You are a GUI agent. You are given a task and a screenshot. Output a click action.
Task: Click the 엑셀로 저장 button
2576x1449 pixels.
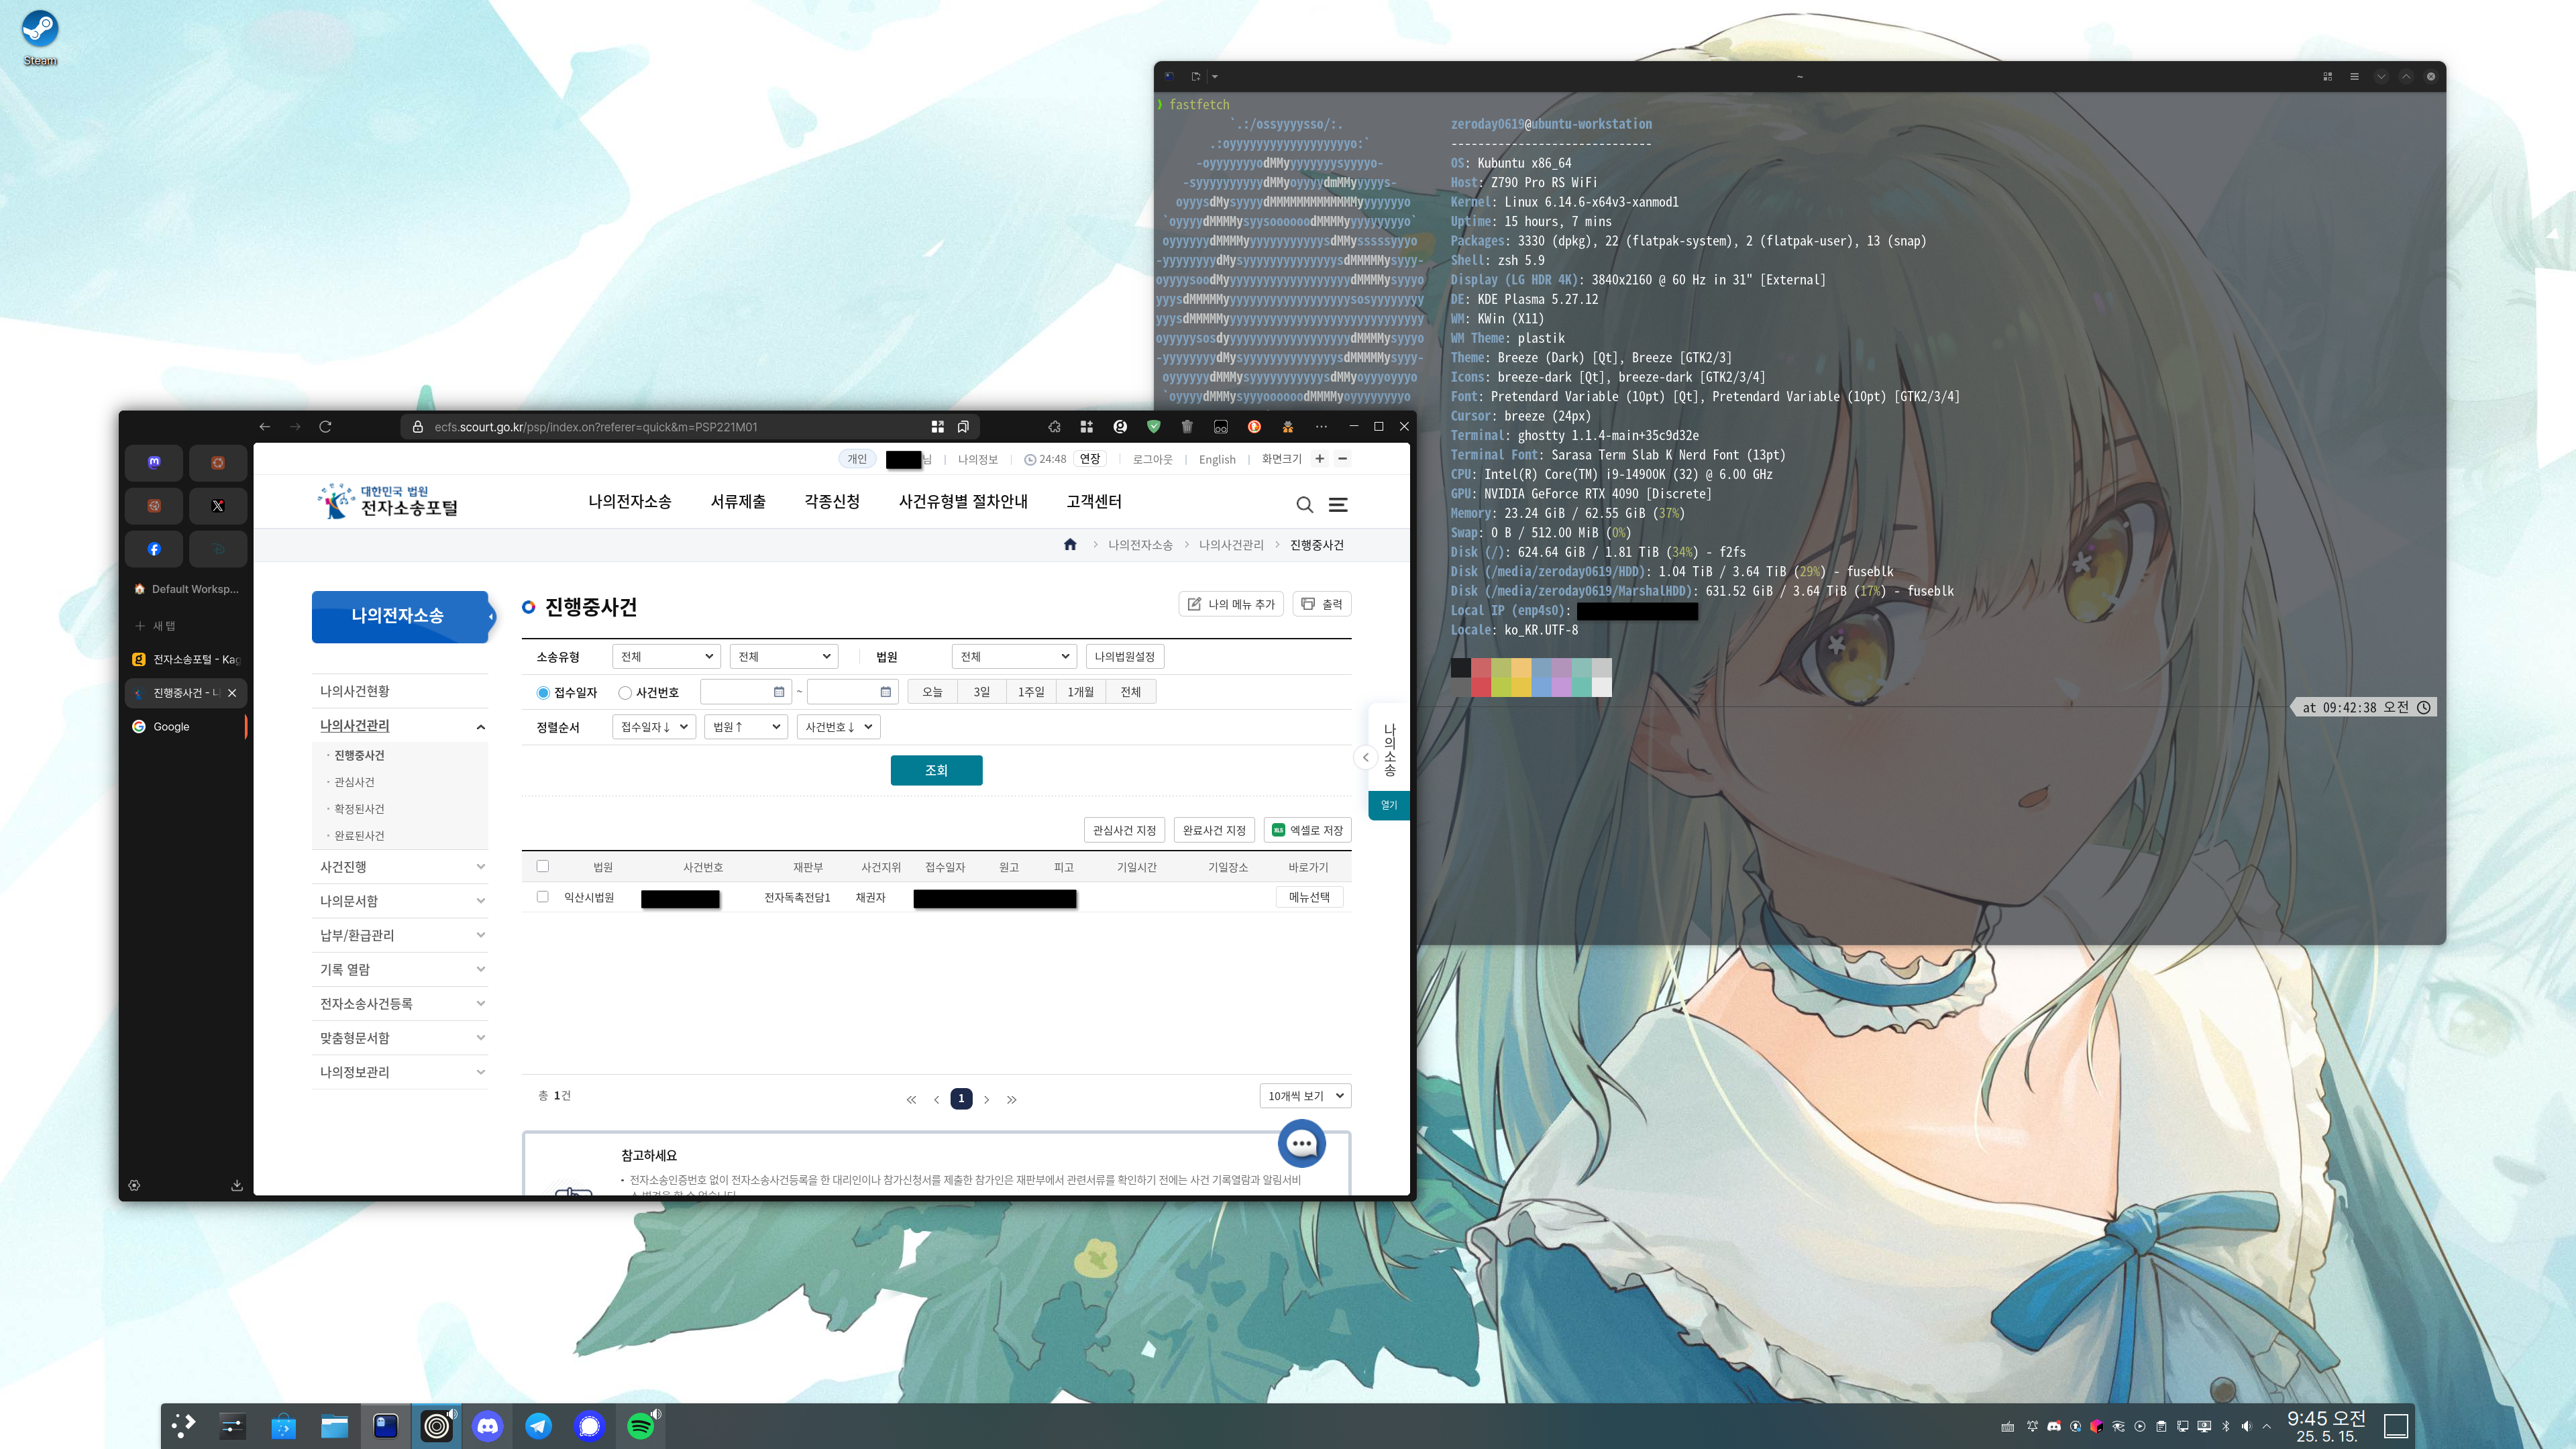pos(1307,831)
